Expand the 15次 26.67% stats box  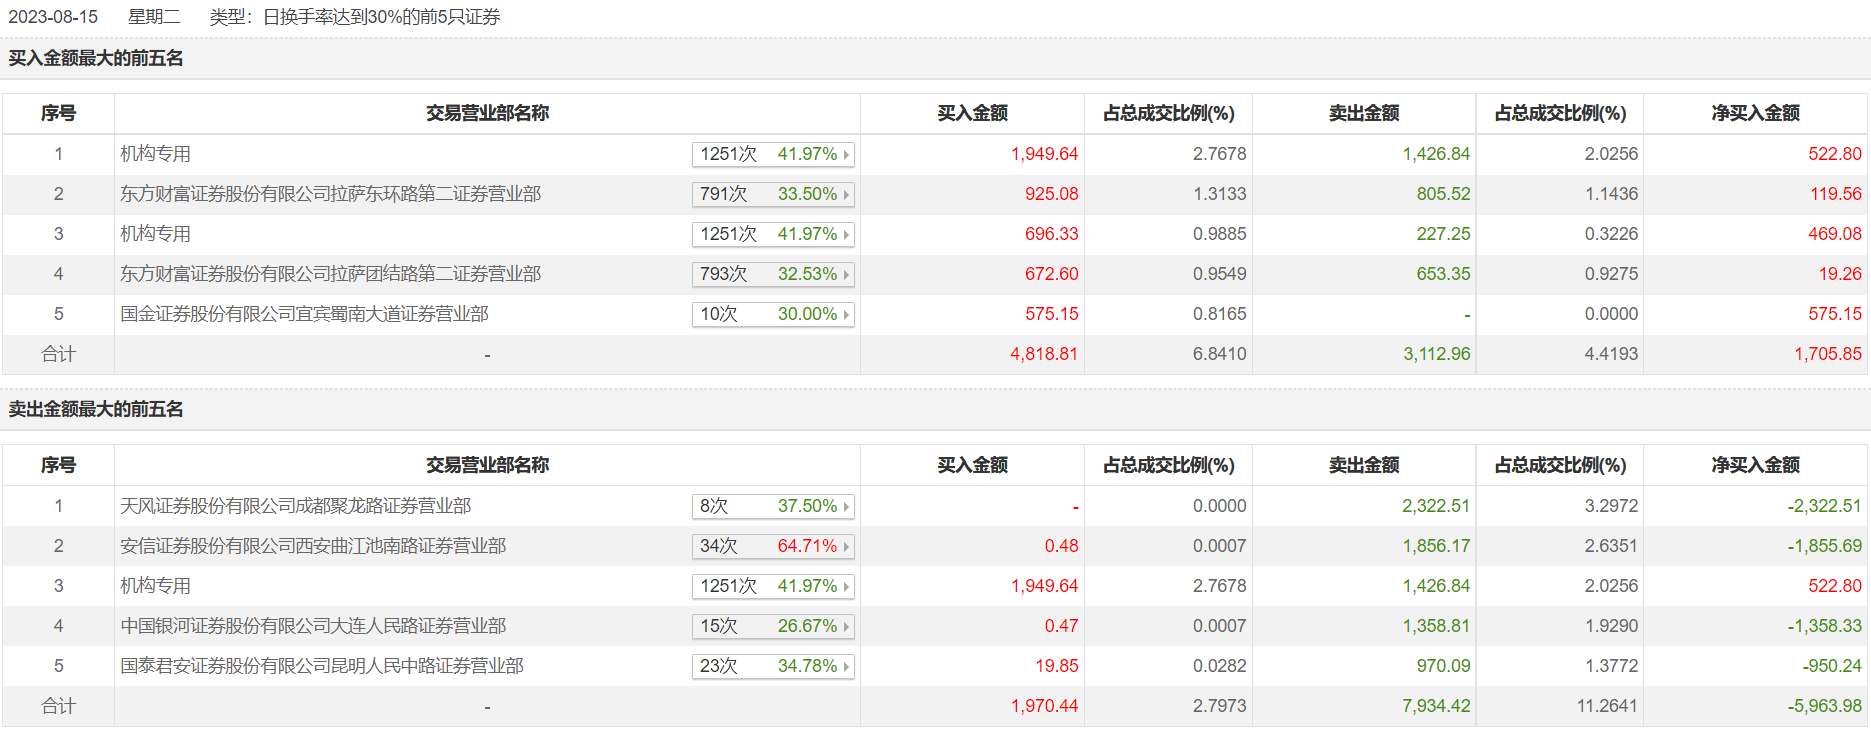[773, 626]
